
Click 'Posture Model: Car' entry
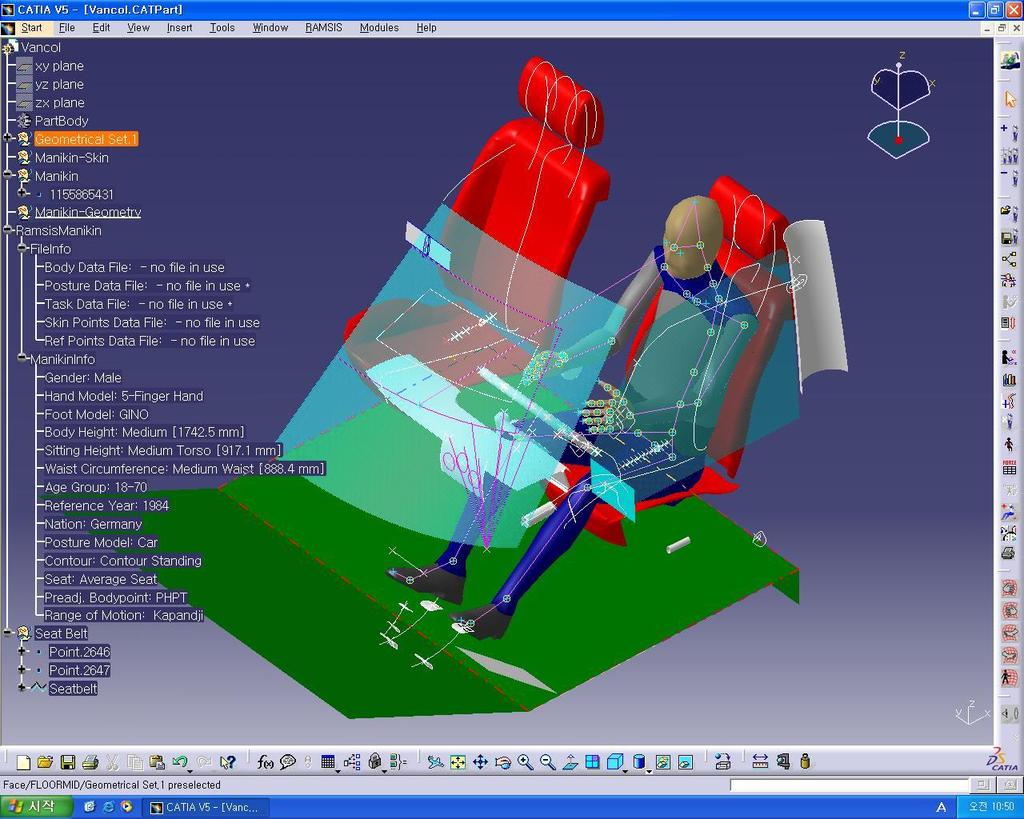(101, 543)
